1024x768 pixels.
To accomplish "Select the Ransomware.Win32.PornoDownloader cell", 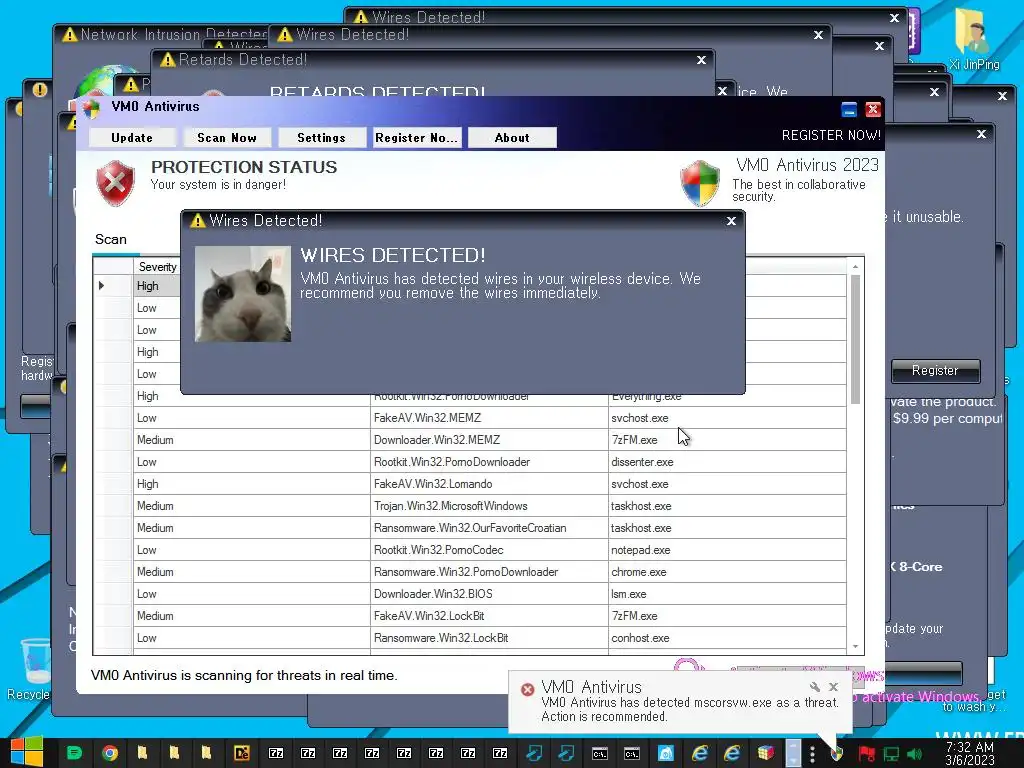I will point(489,572).
